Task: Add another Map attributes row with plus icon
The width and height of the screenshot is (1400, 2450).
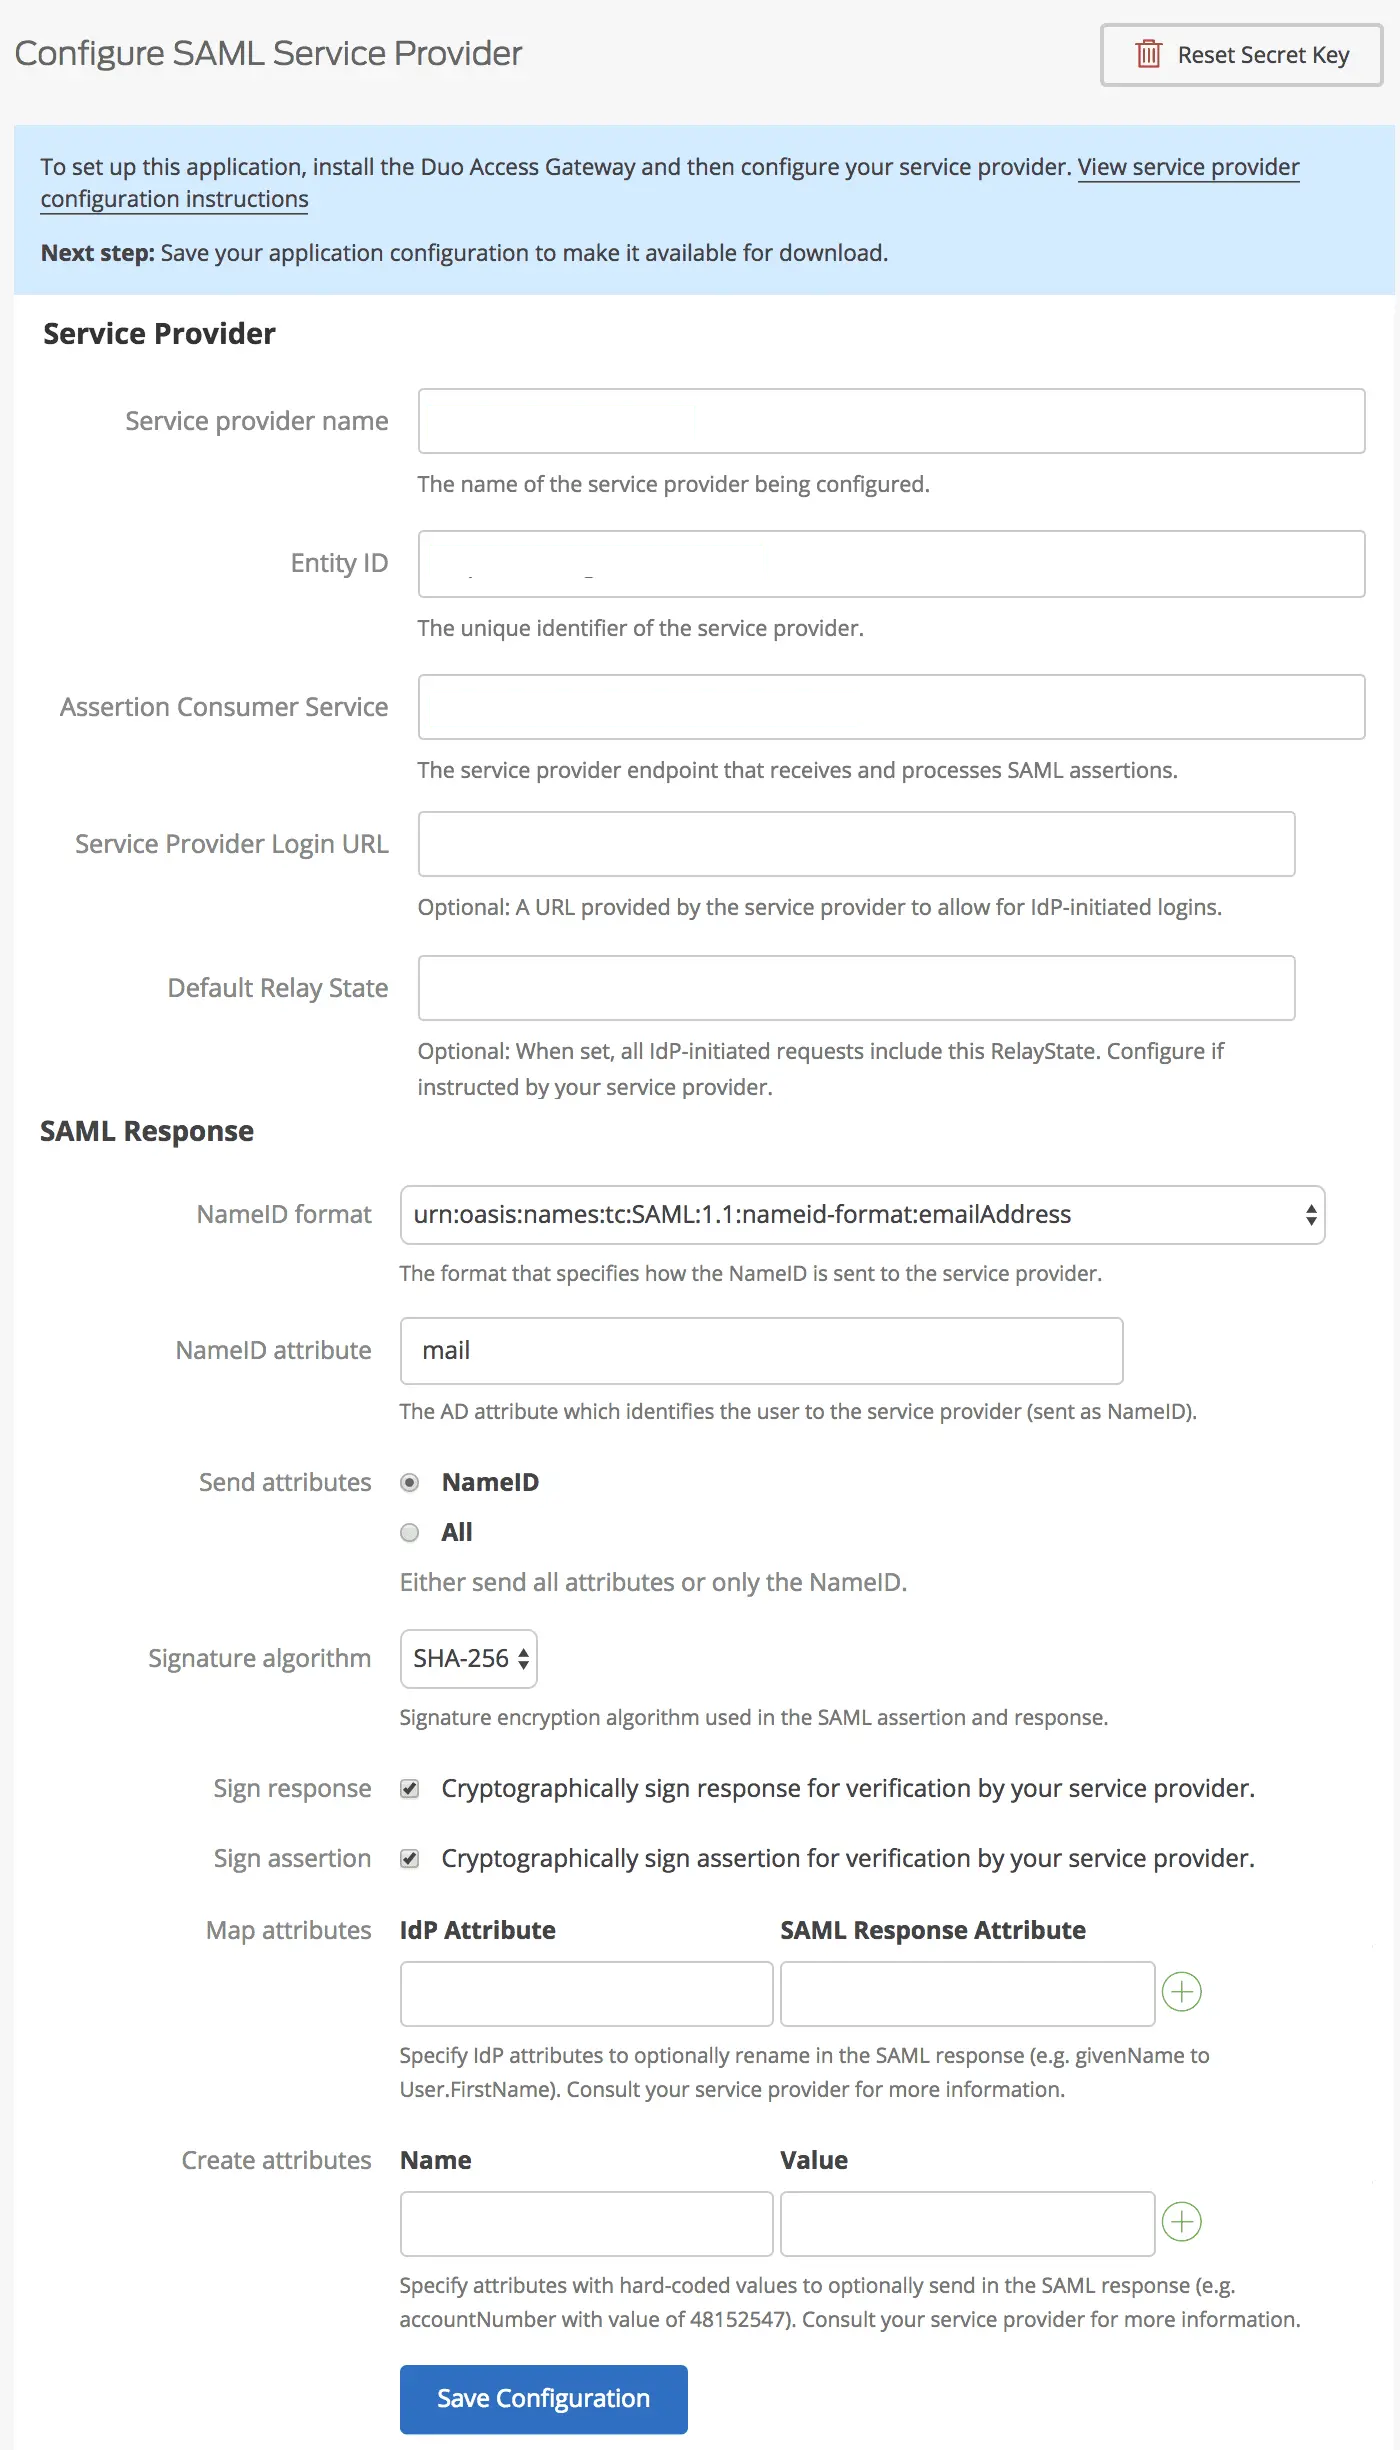Action: [x=1182, y=1992]
